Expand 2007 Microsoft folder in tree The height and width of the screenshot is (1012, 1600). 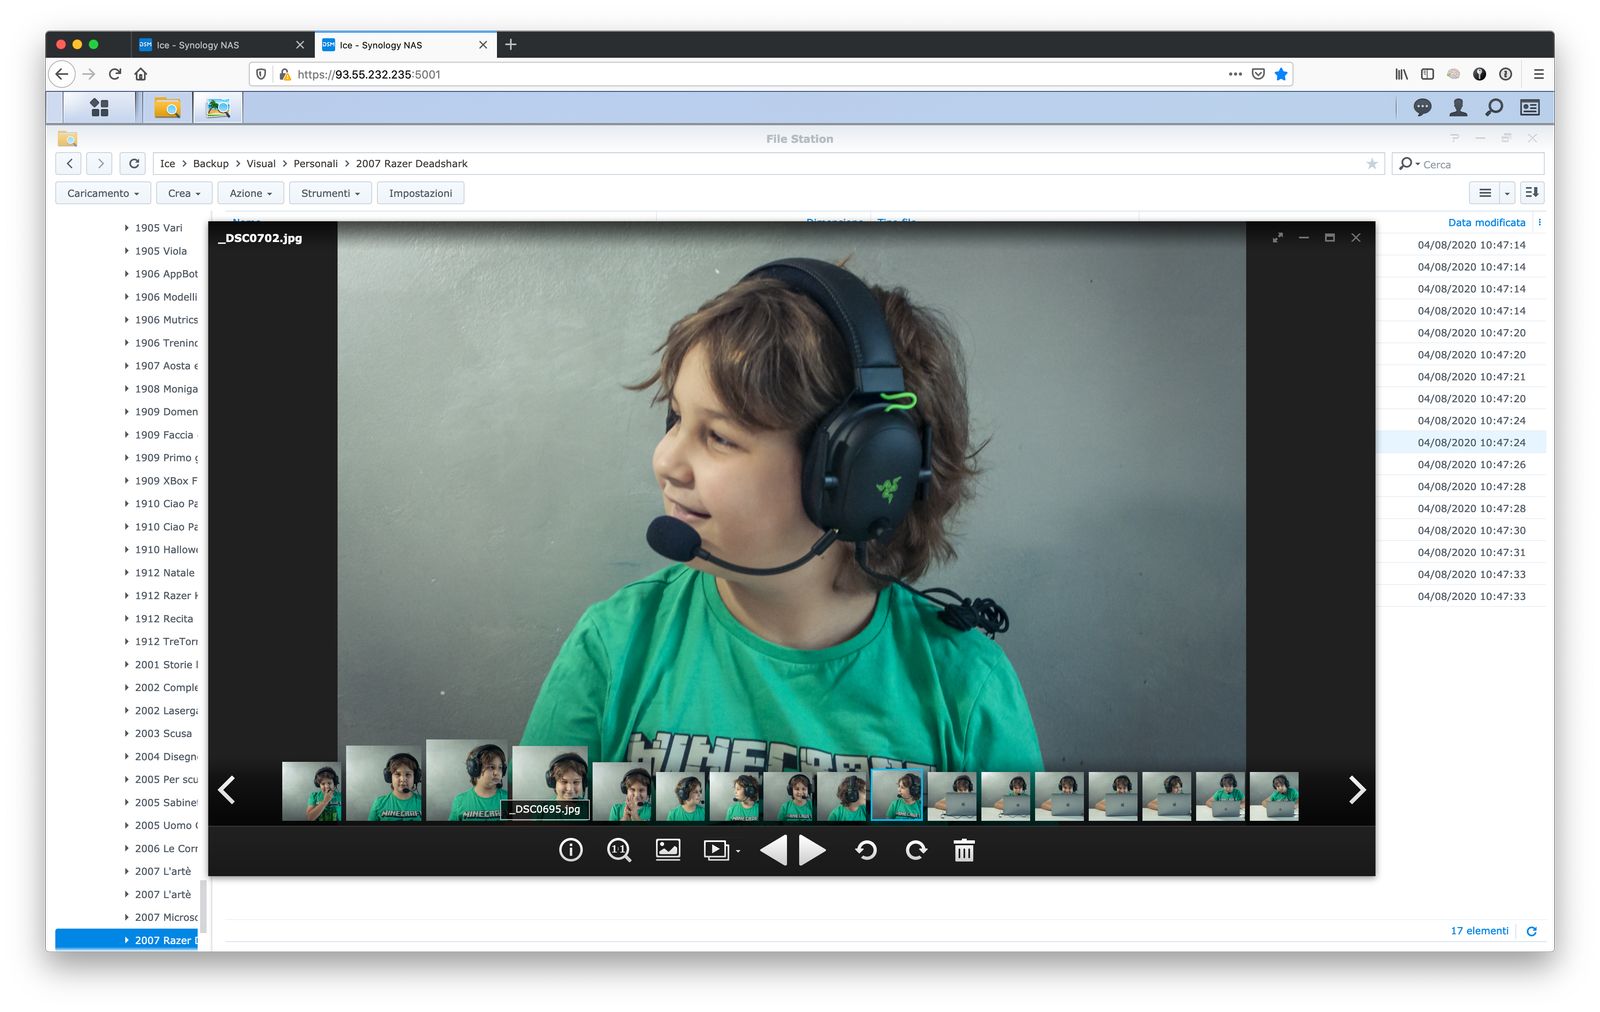[127, 917]
